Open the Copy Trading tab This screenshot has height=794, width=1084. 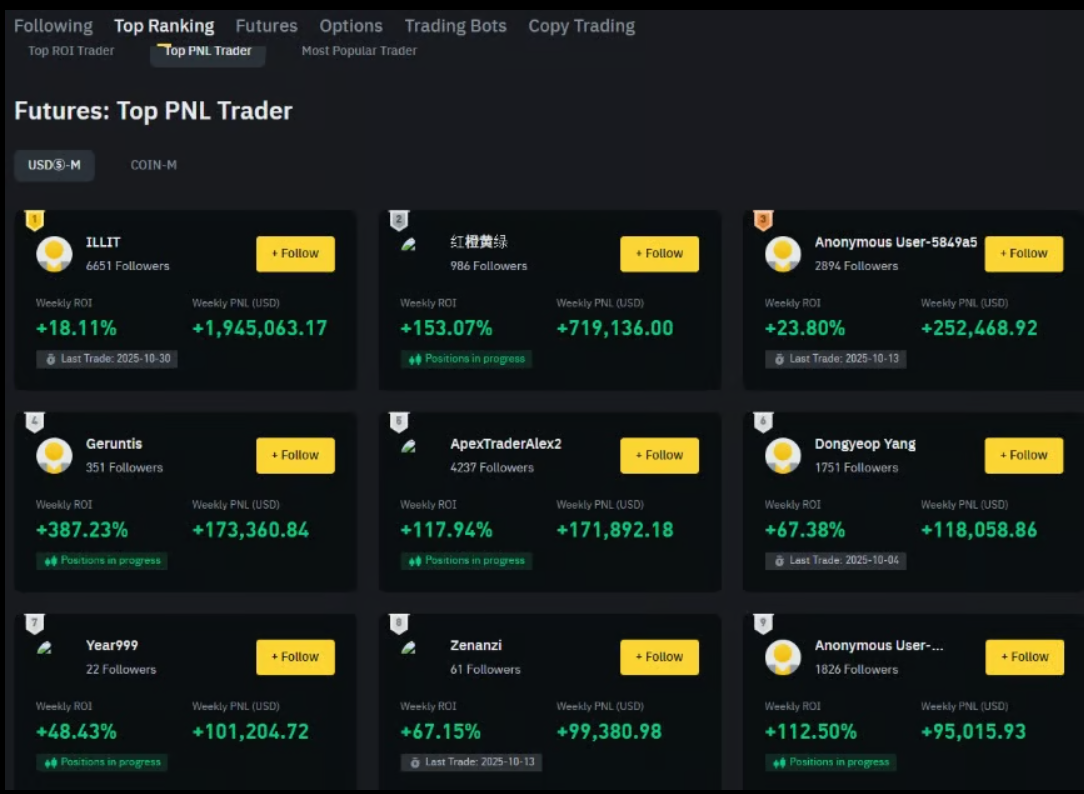pyautogui.click(x=581, y=26)
